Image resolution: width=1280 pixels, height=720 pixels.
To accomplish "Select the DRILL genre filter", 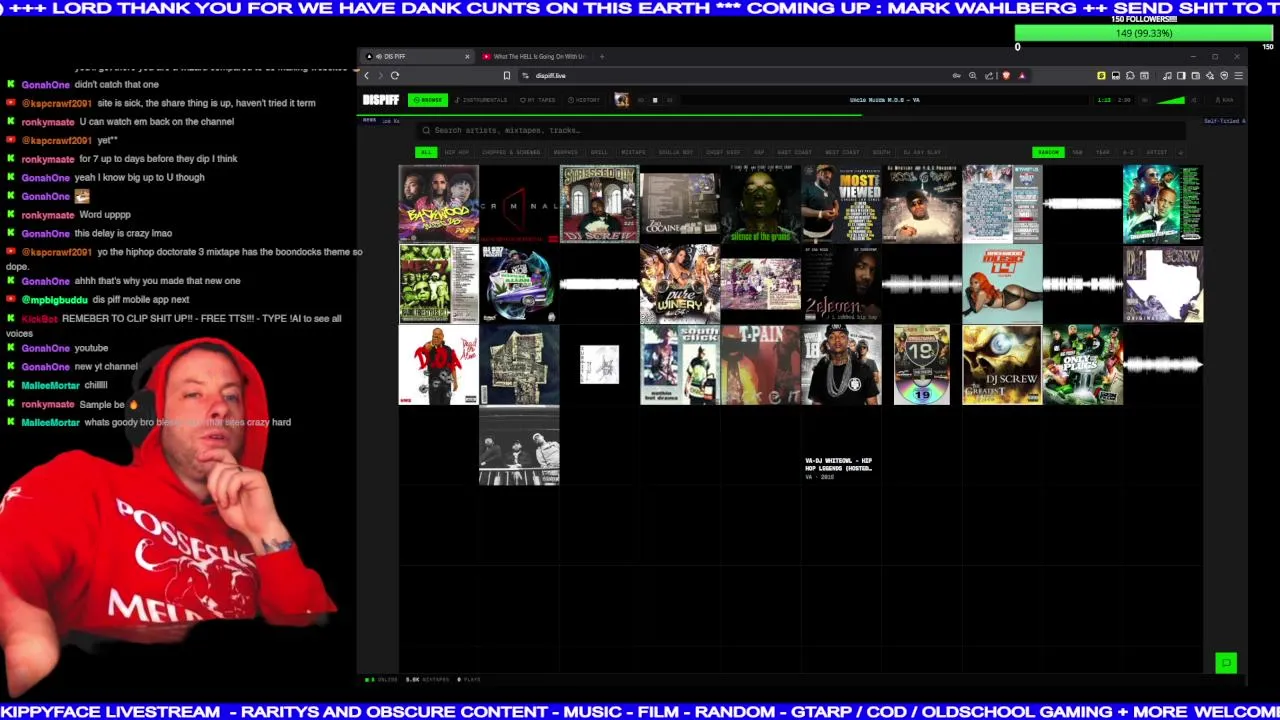I will 599,152.
